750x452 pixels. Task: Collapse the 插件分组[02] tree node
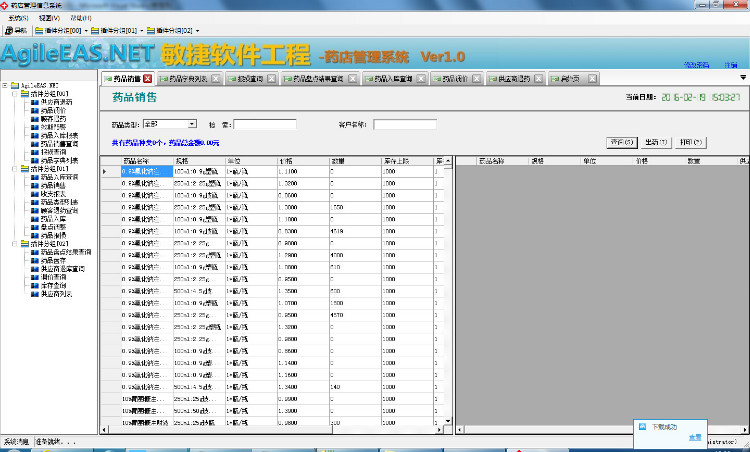pos(15,243)
